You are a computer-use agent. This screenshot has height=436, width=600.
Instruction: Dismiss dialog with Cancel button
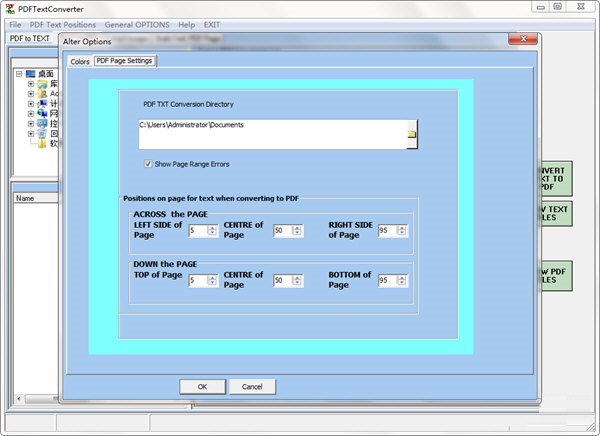coord(252,387)
